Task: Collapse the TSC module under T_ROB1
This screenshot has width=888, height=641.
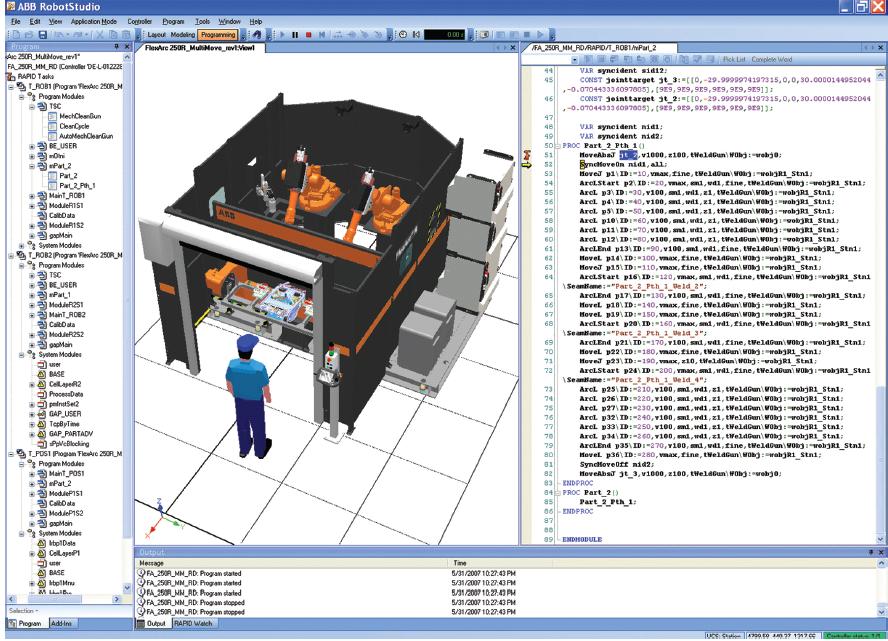Action: coord(32,106)
